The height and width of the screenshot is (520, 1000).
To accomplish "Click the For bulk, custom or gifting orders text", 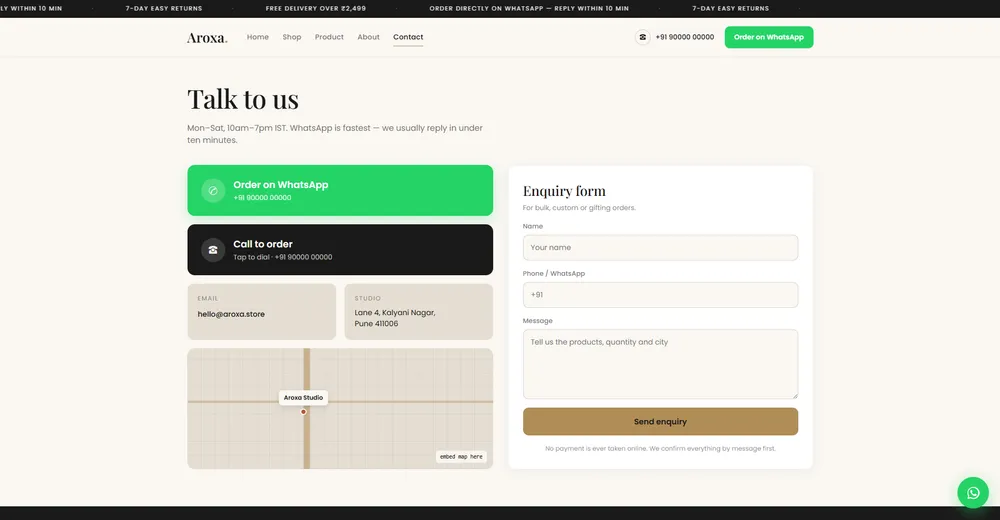I will tap(579, 207).
